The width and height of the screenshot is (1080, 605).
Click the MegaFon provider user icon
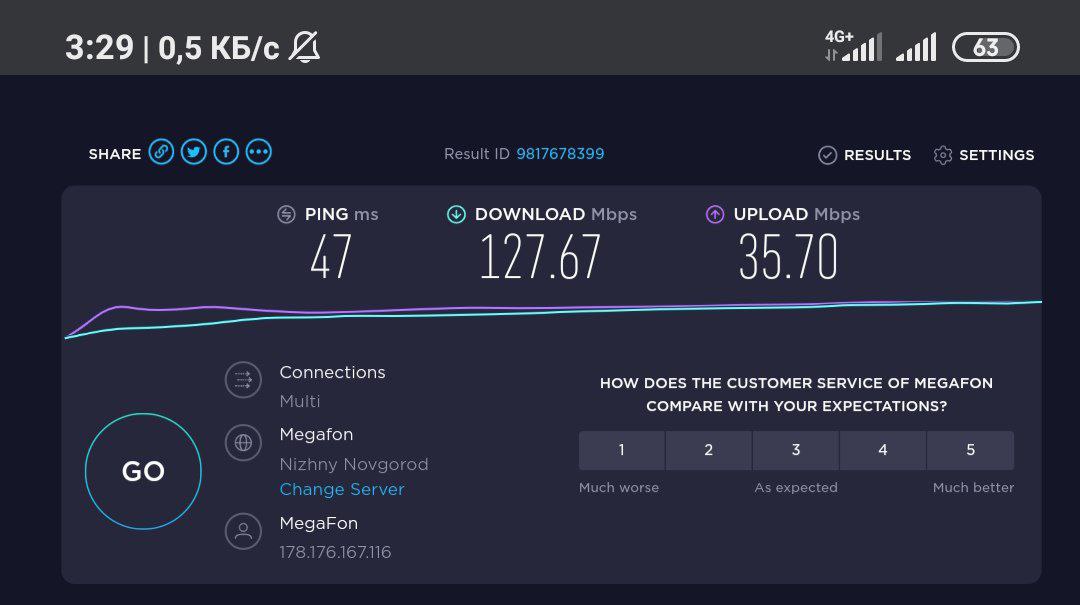click(x=243, y=531)
